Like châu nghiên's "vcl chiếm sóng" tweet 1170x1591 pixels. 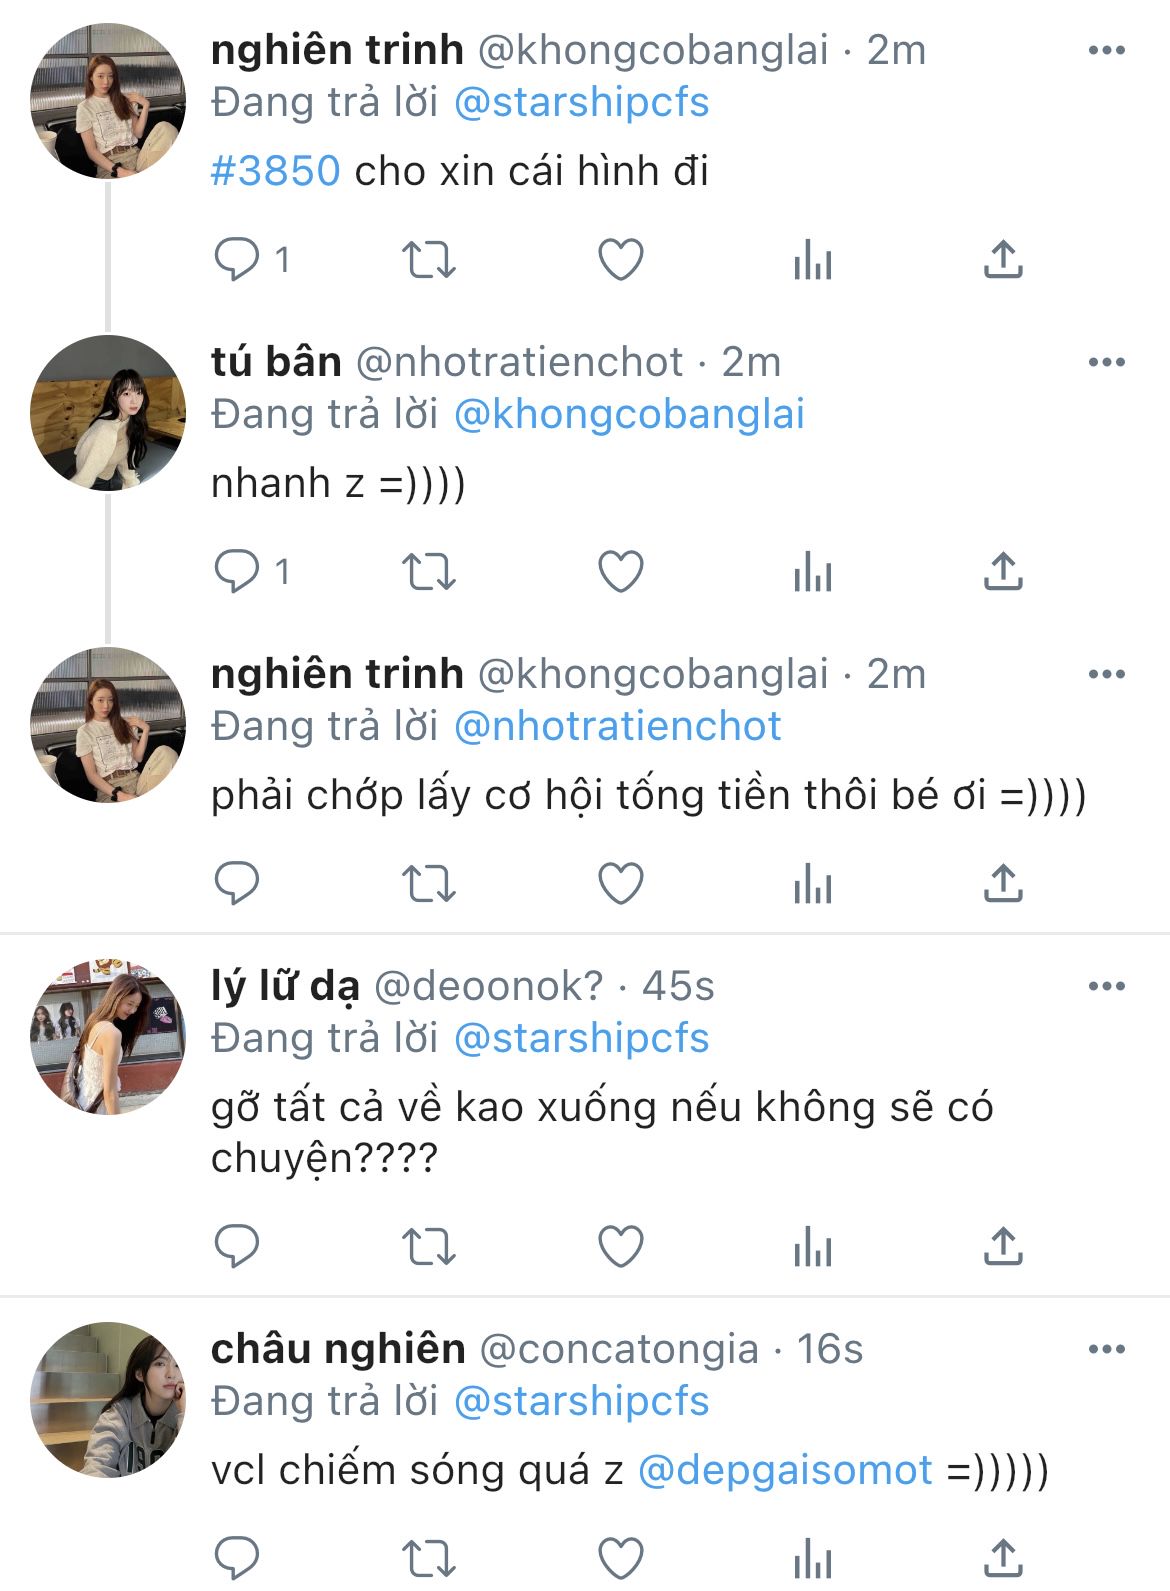coord(620,1559)
